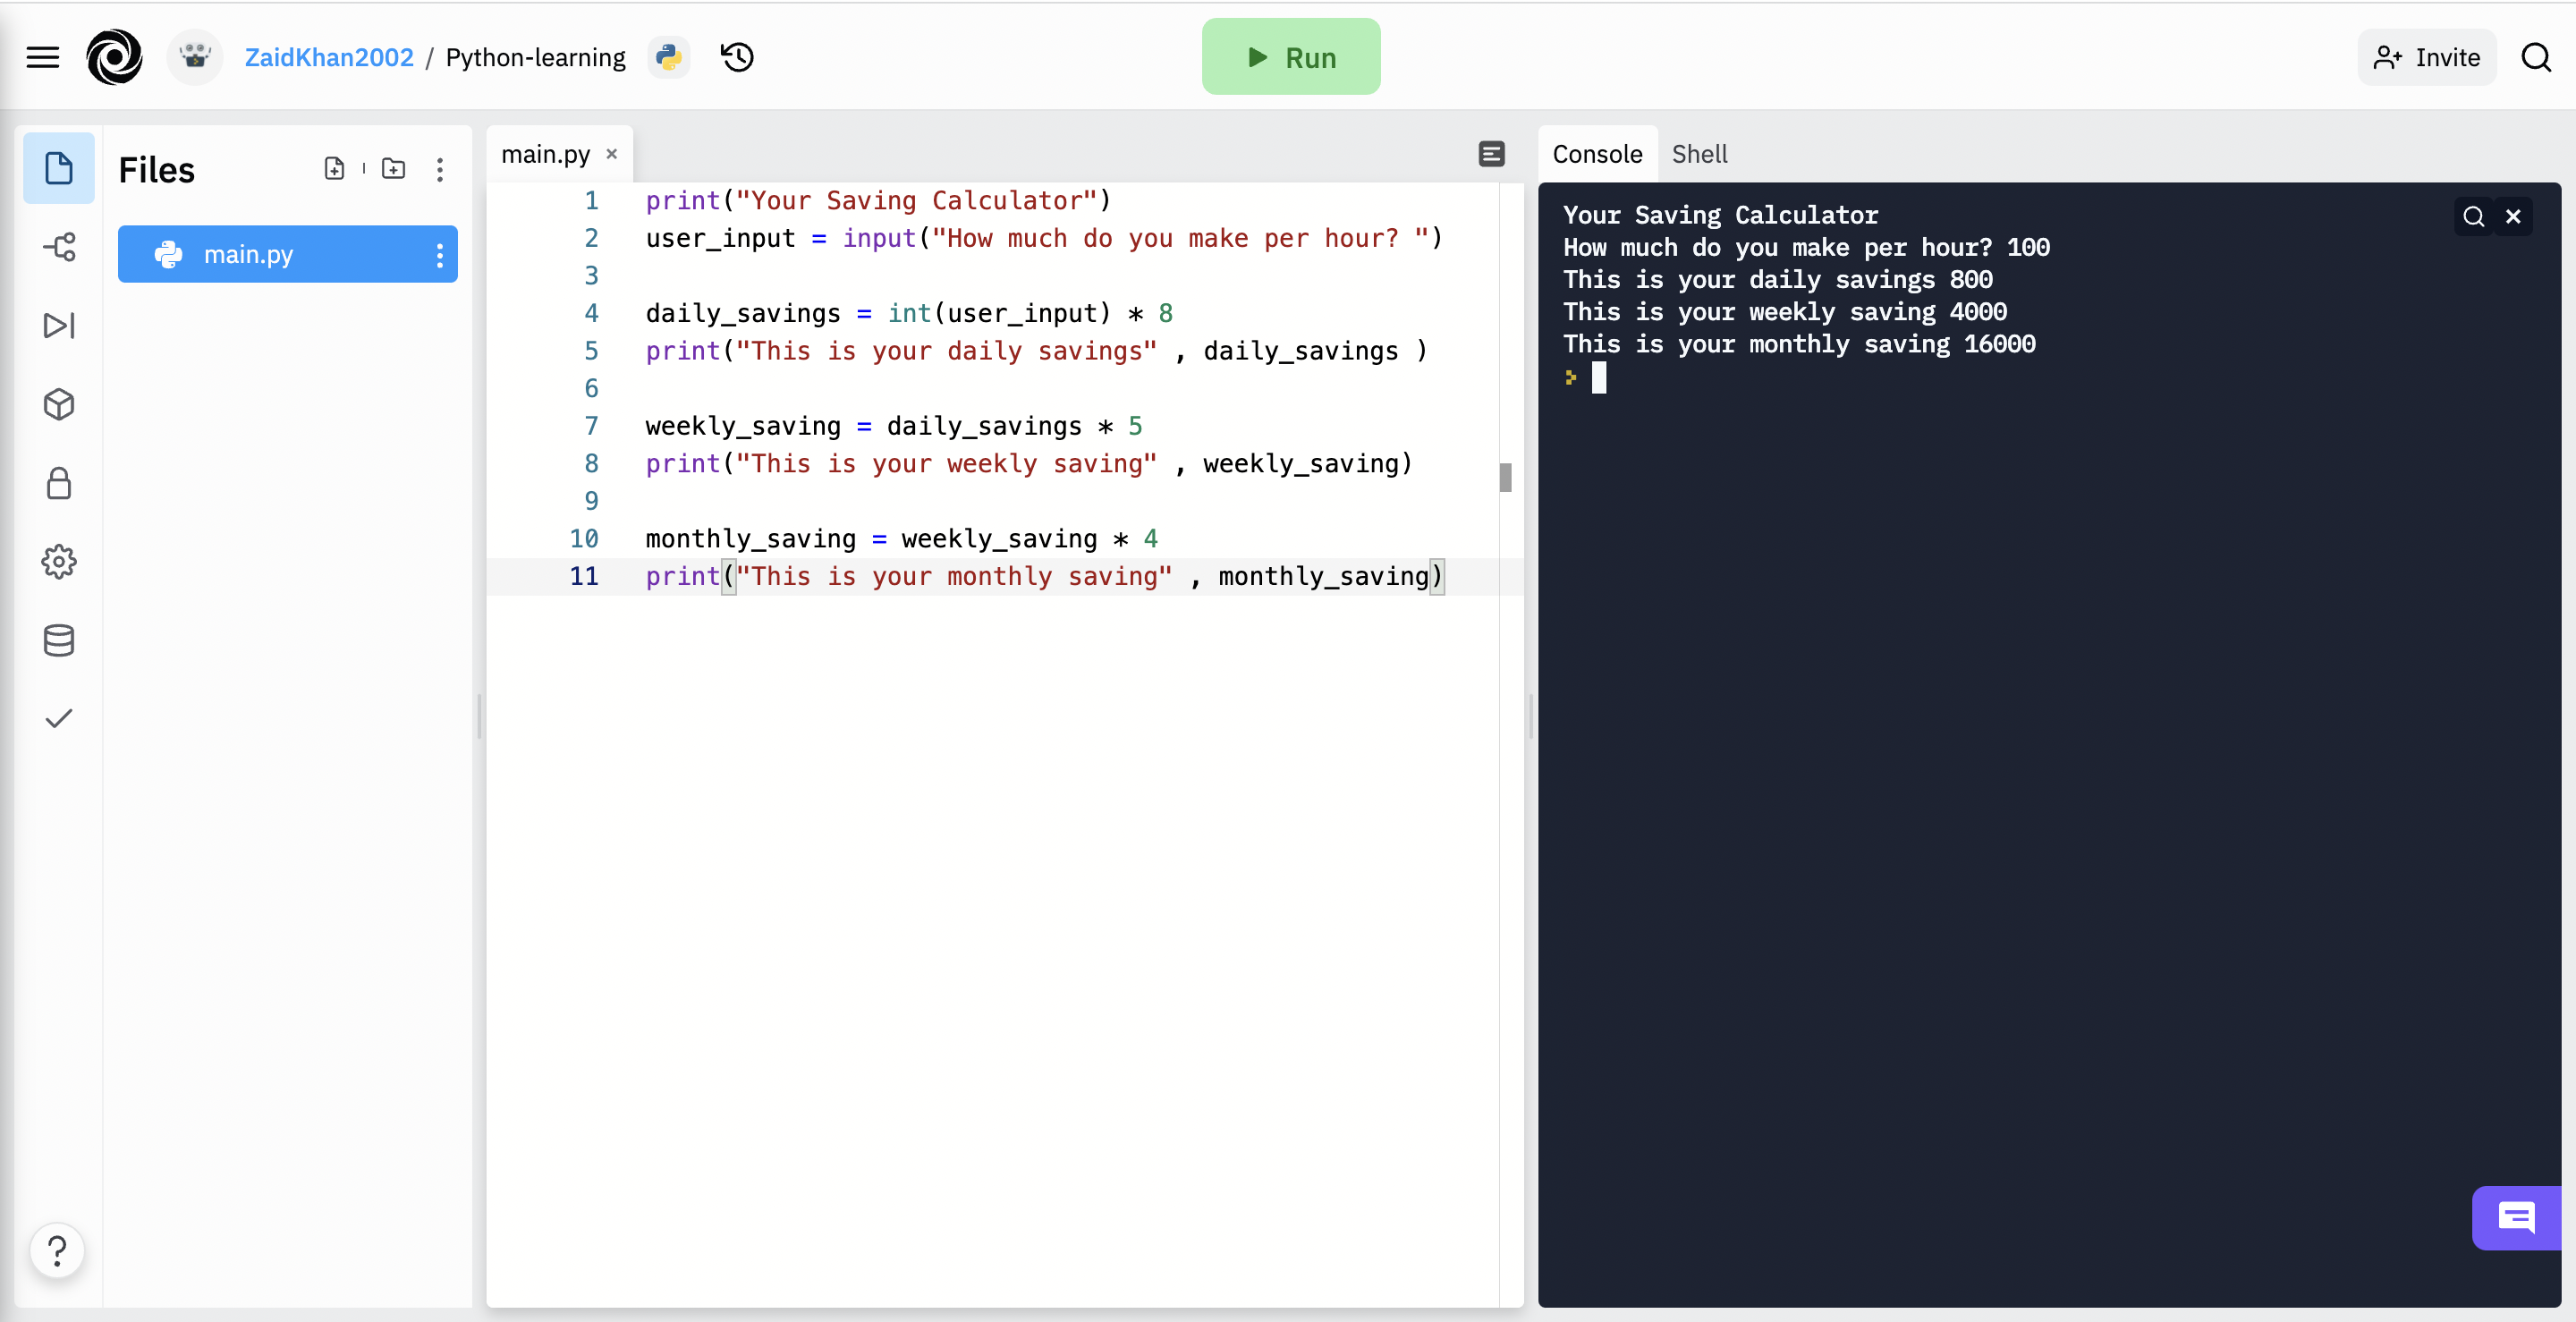Open the Files panel overflow menu
Image resolution: width=2576 pixels, height=1322 pixels.
(x=440, y=169)
